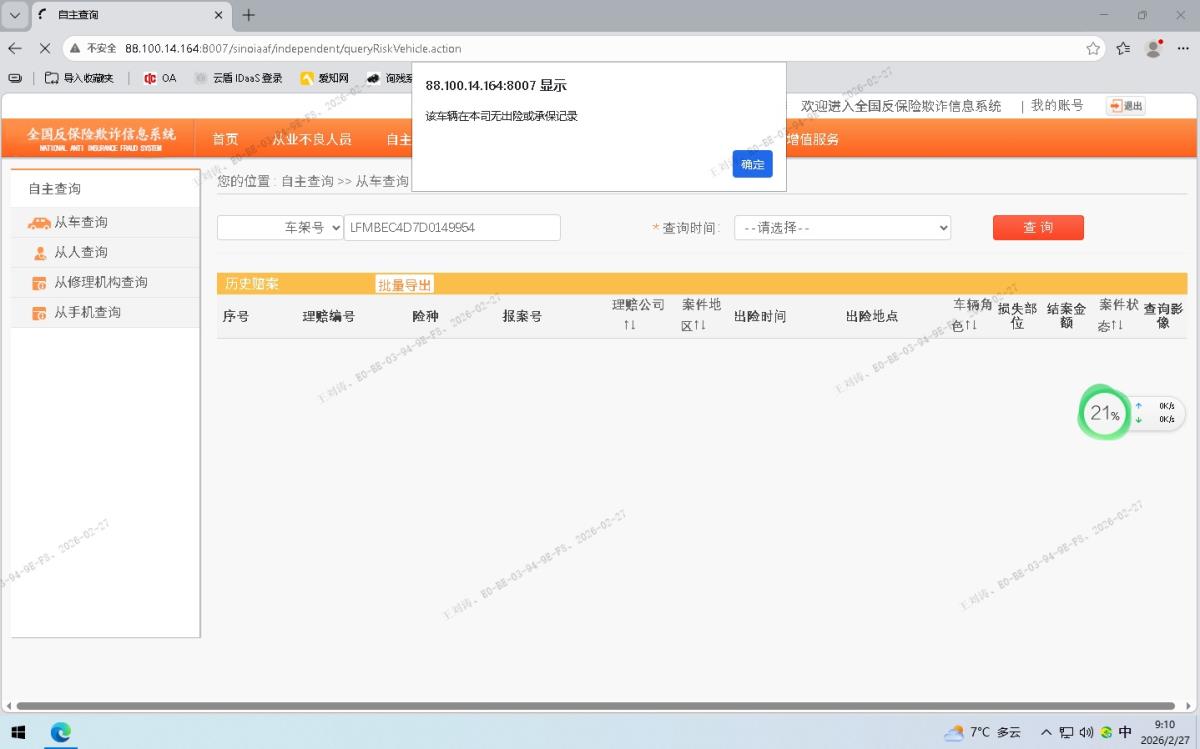
Task: Sort by 案件状态 column
Action: tap(1118, 315)
